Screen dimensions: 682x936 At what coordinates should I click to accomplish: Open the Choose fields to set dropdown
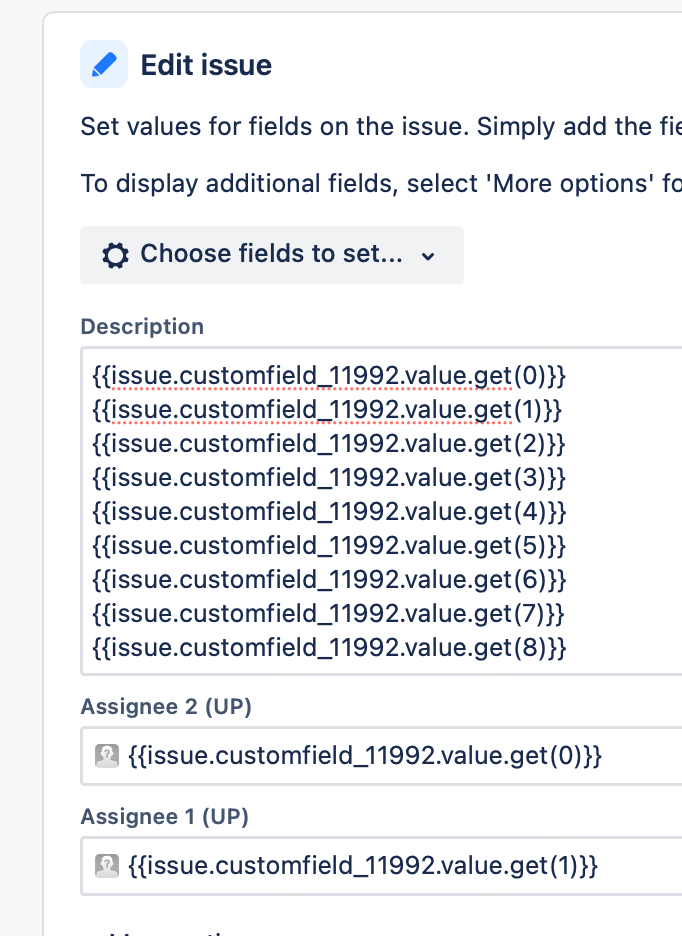click(x=271, y=255)
